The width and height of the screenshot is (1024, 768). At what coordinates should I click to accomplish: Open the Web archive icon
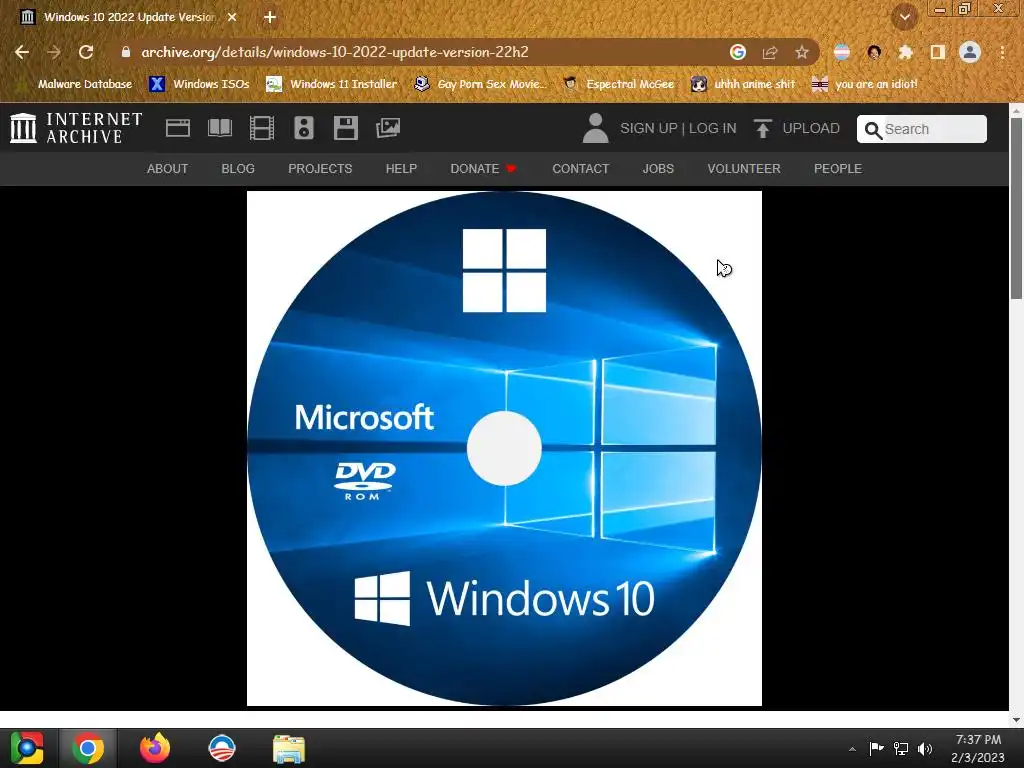point(178,128)
